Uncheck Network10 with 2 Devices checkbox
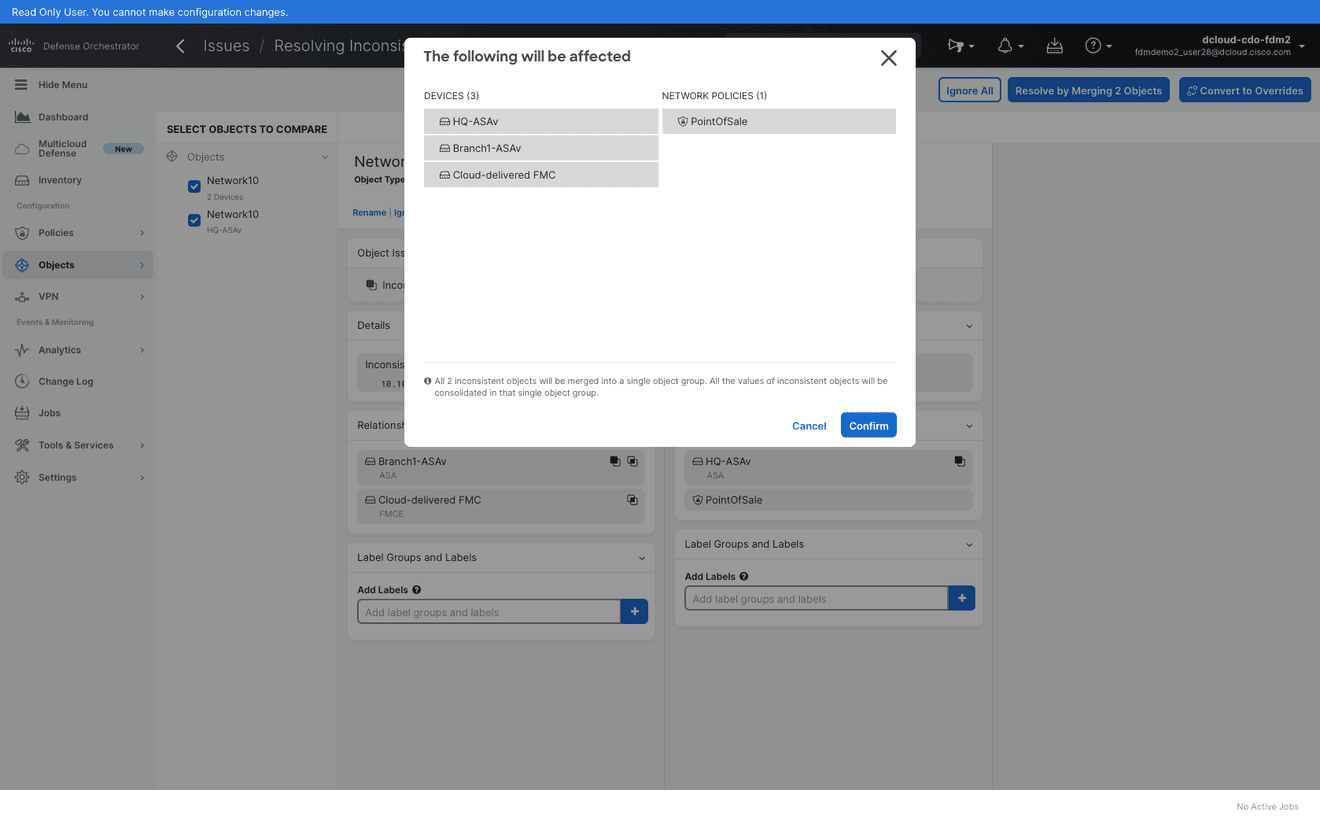 (x=194, y=187)
